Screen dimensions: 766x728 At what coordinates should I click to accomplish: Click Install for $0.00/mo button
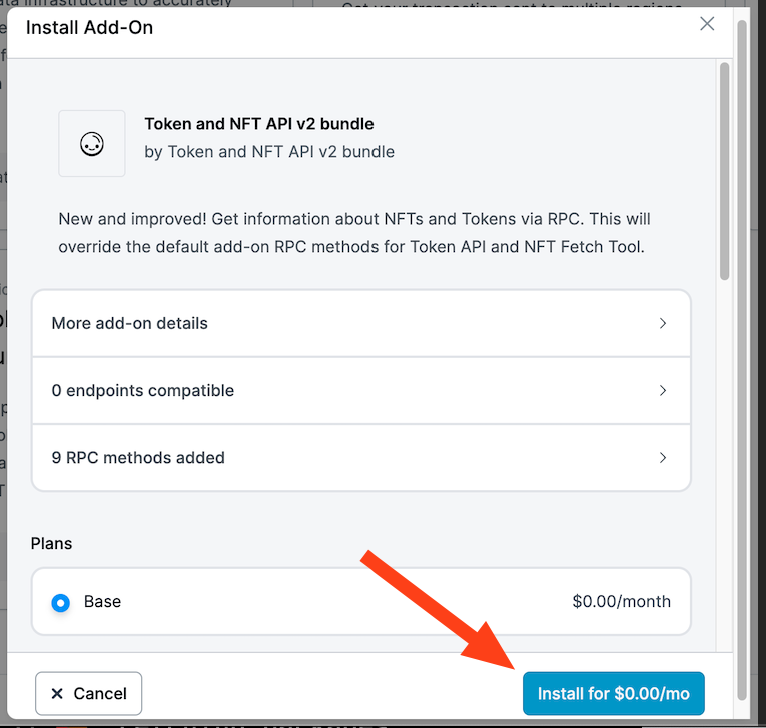(614, 693)
